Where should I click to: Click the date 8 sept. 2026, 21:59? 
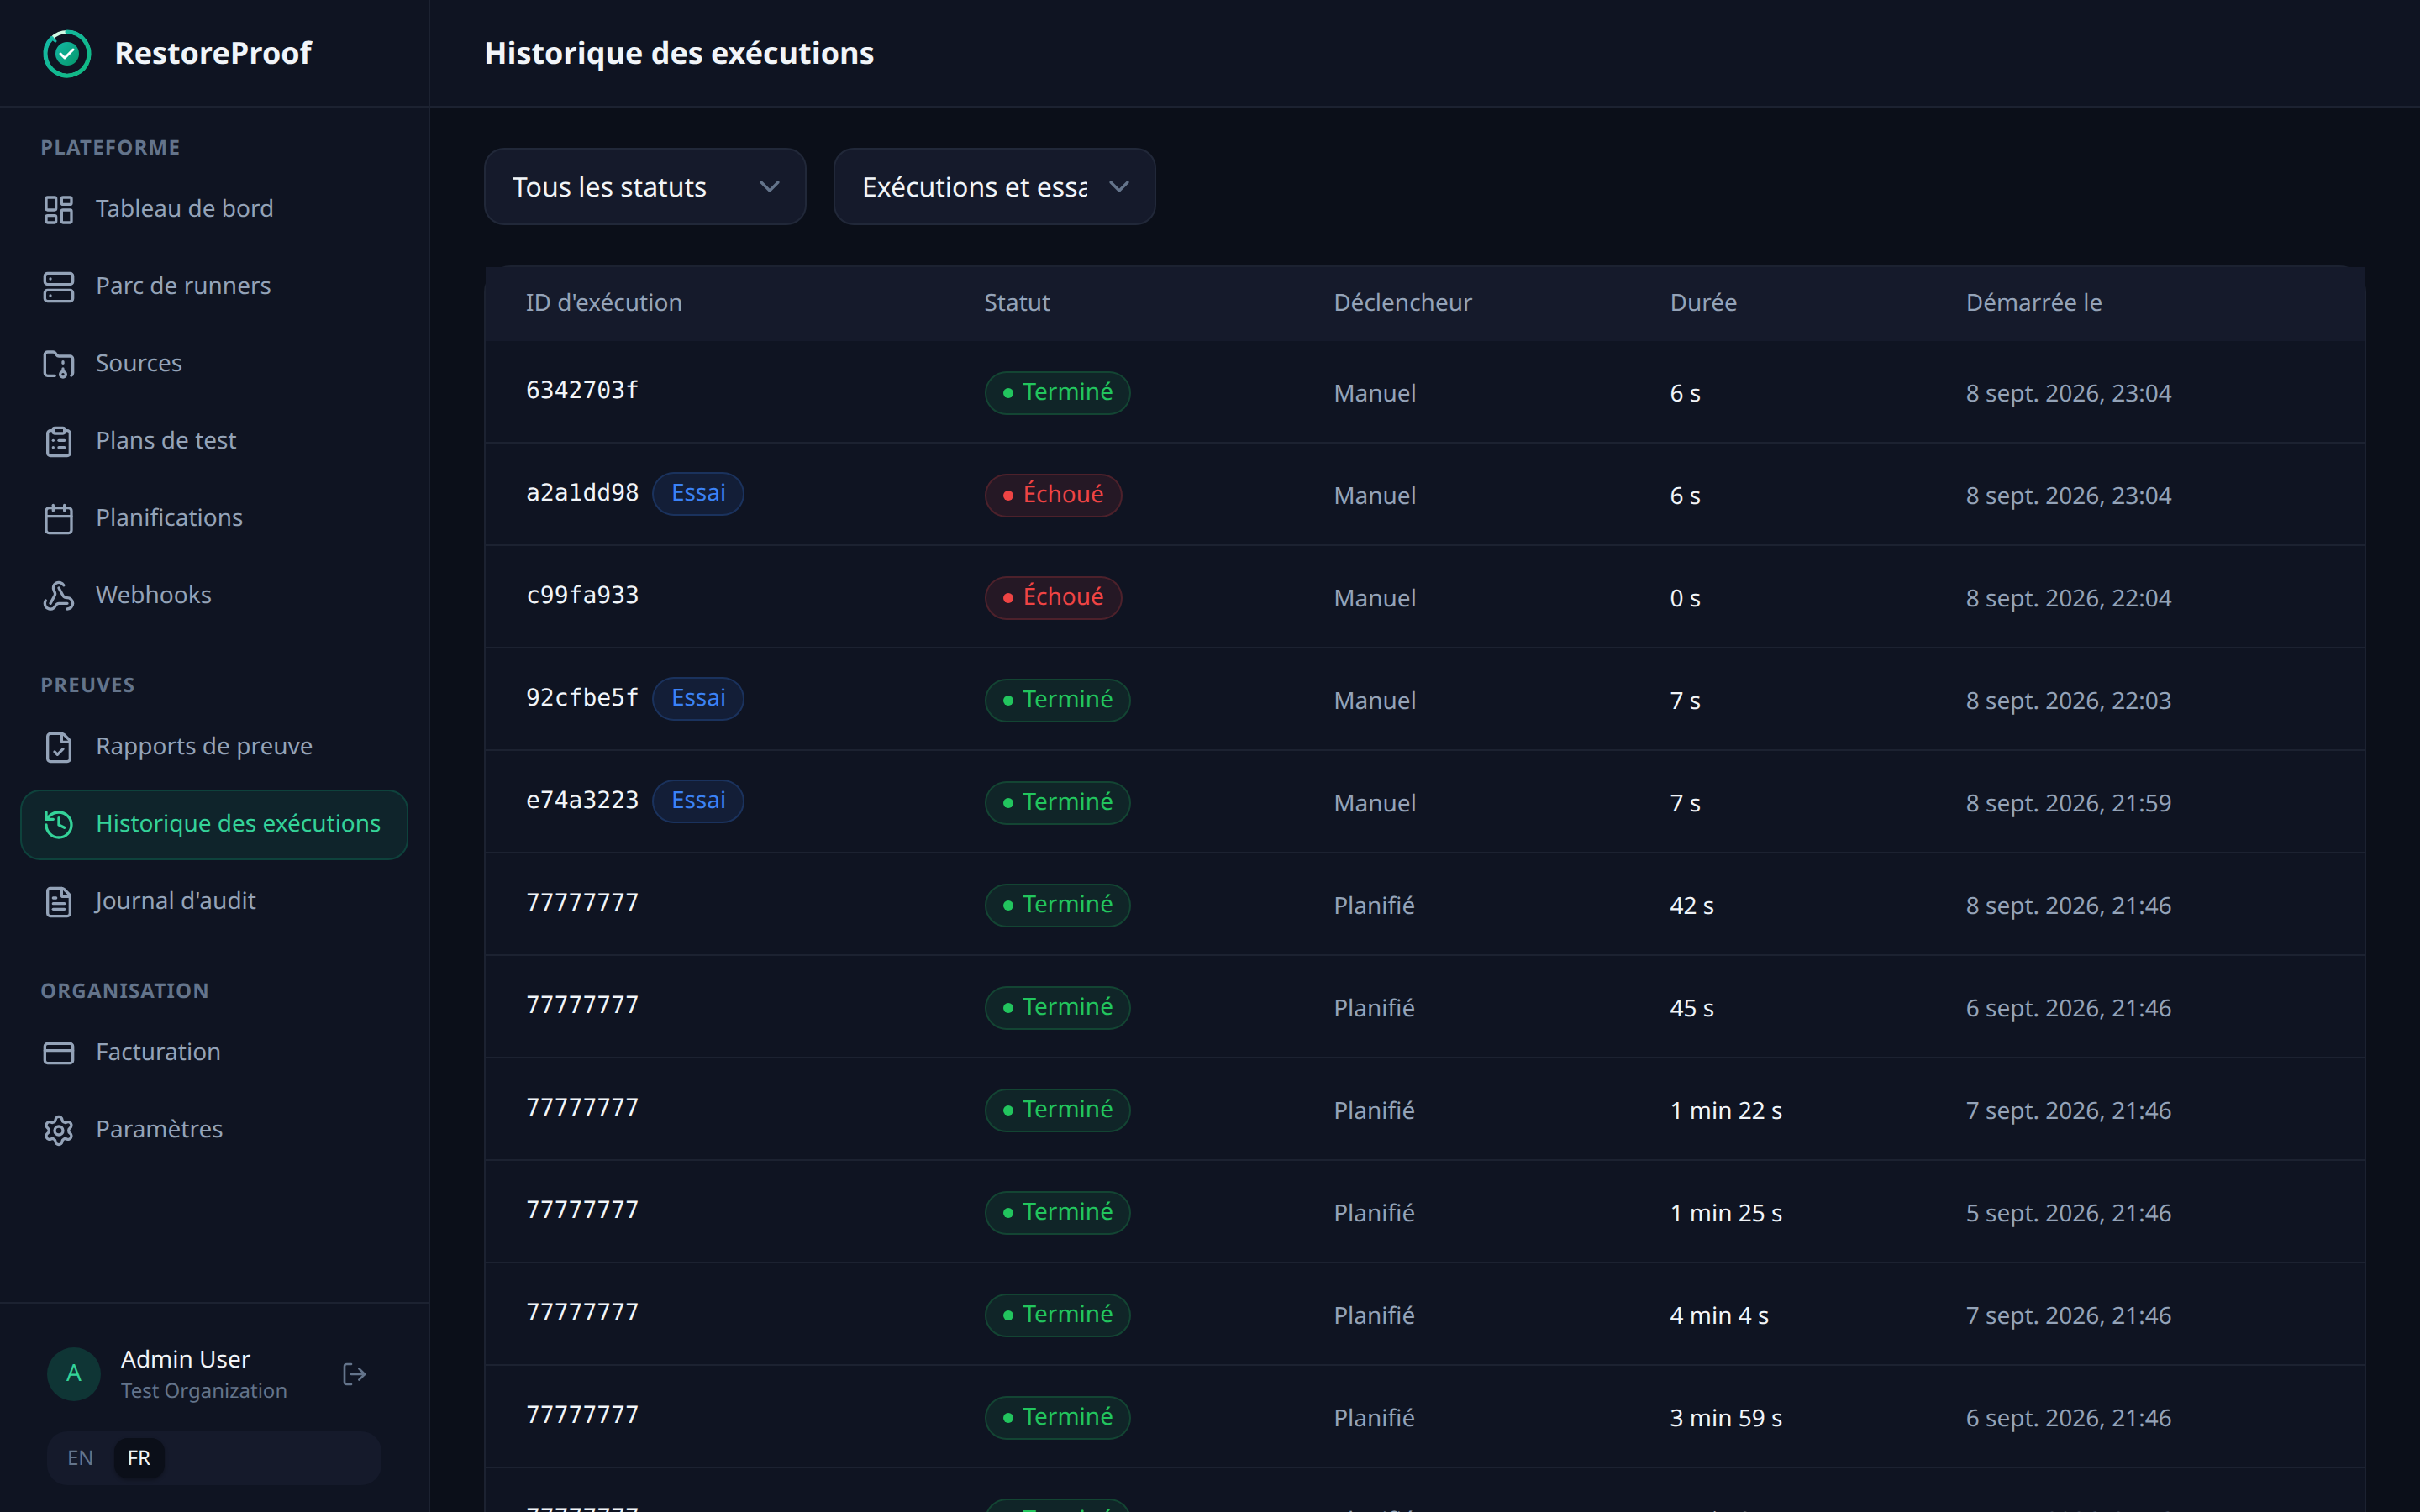point(2068,803)
